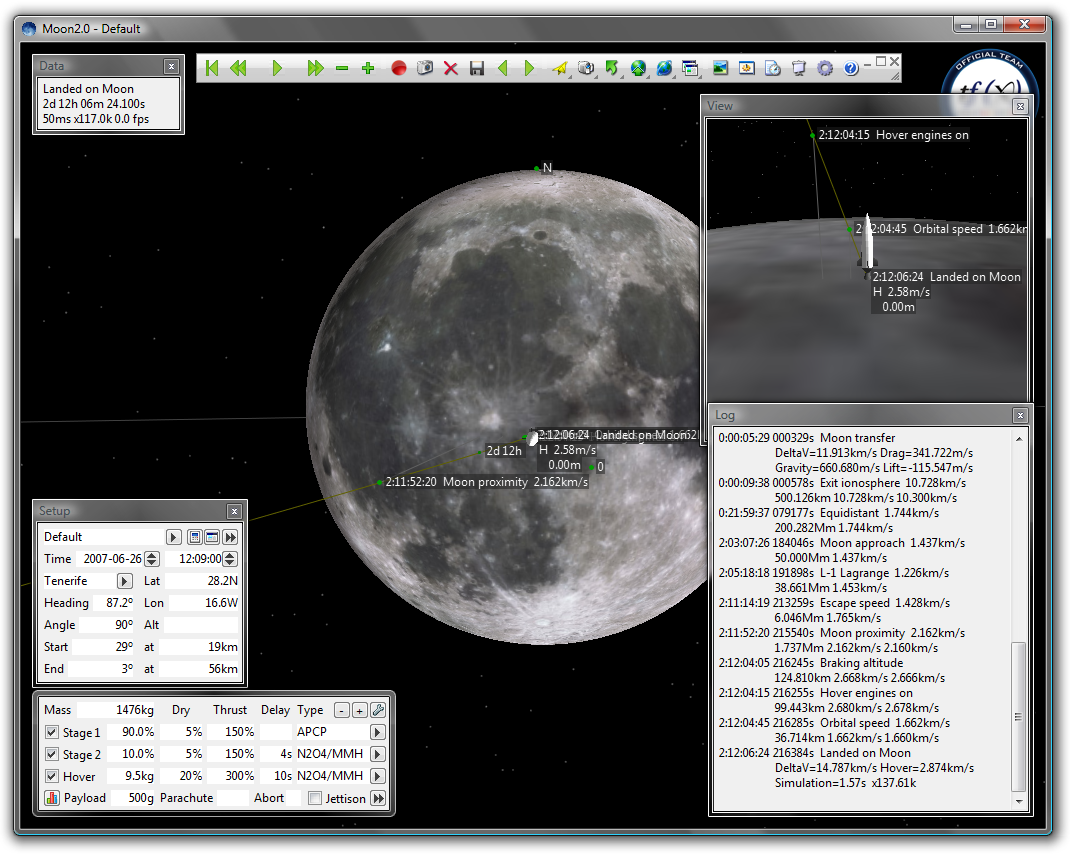This screenshot has width=1070, height=855.
Task: Click the red X delete icon
Action: (x=451, y=69)
